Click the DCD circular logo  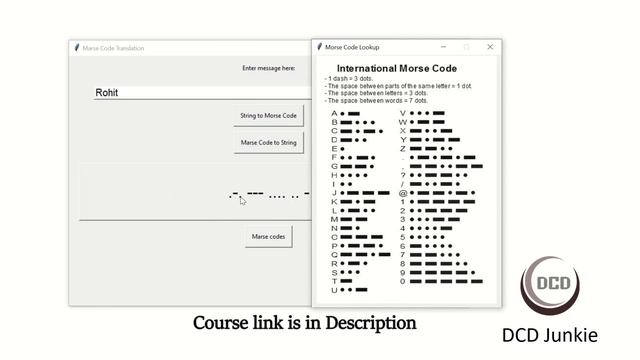pos(550,285)
